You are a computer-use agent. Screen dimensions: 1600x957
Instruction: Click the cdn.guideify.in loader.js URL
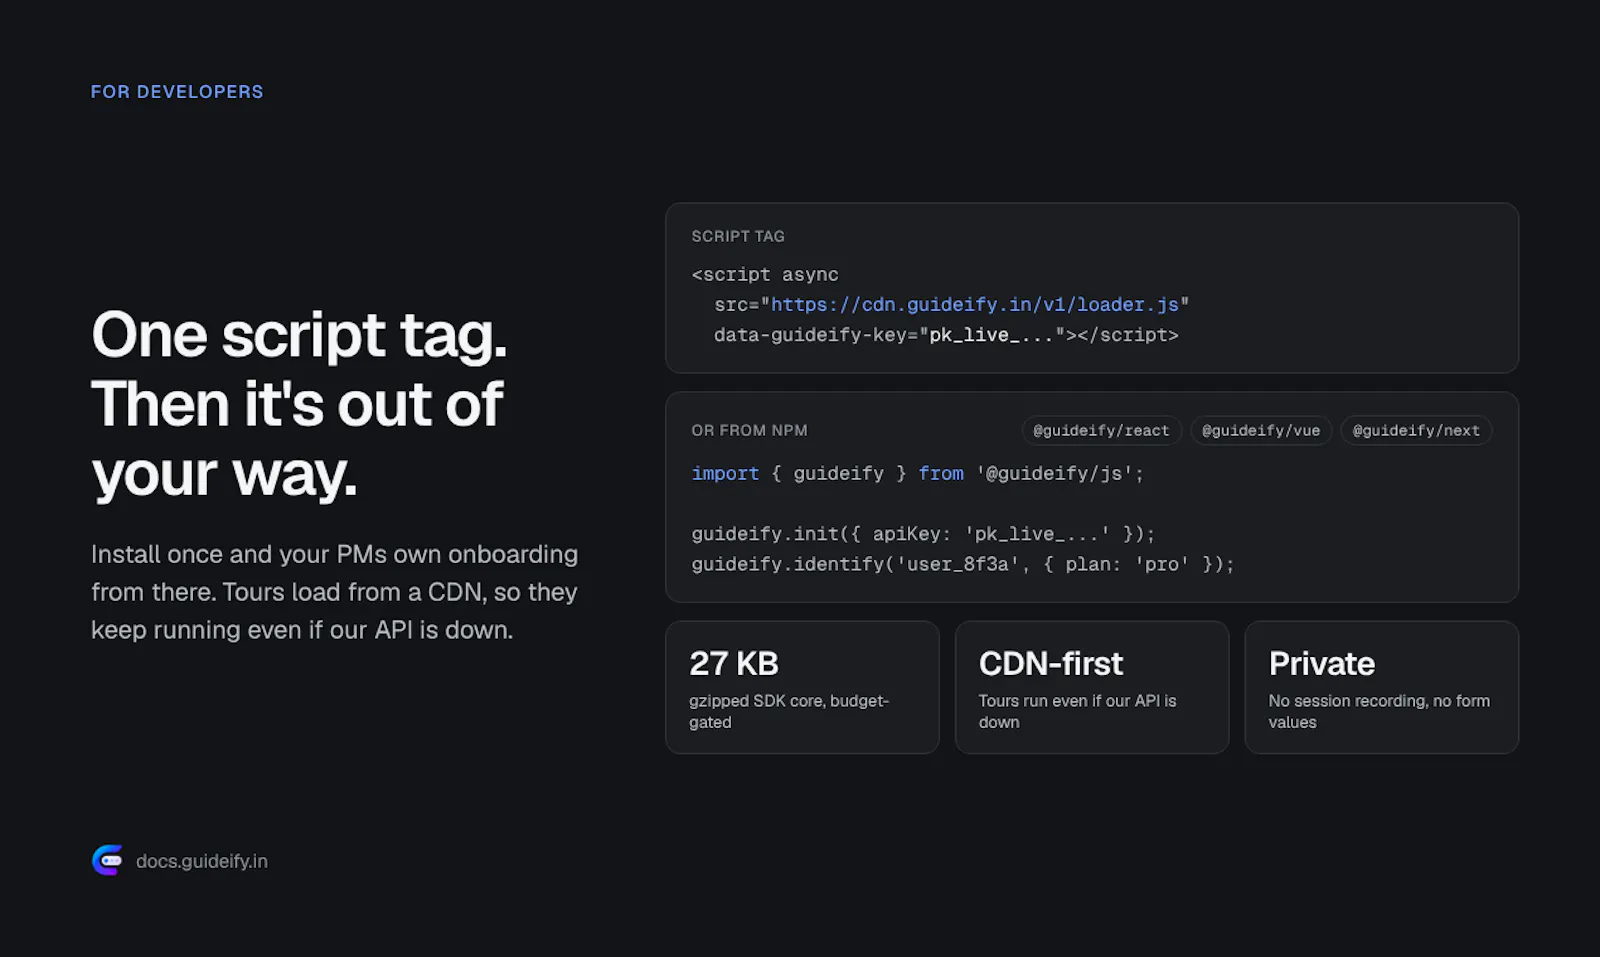(x=975, y=304)
